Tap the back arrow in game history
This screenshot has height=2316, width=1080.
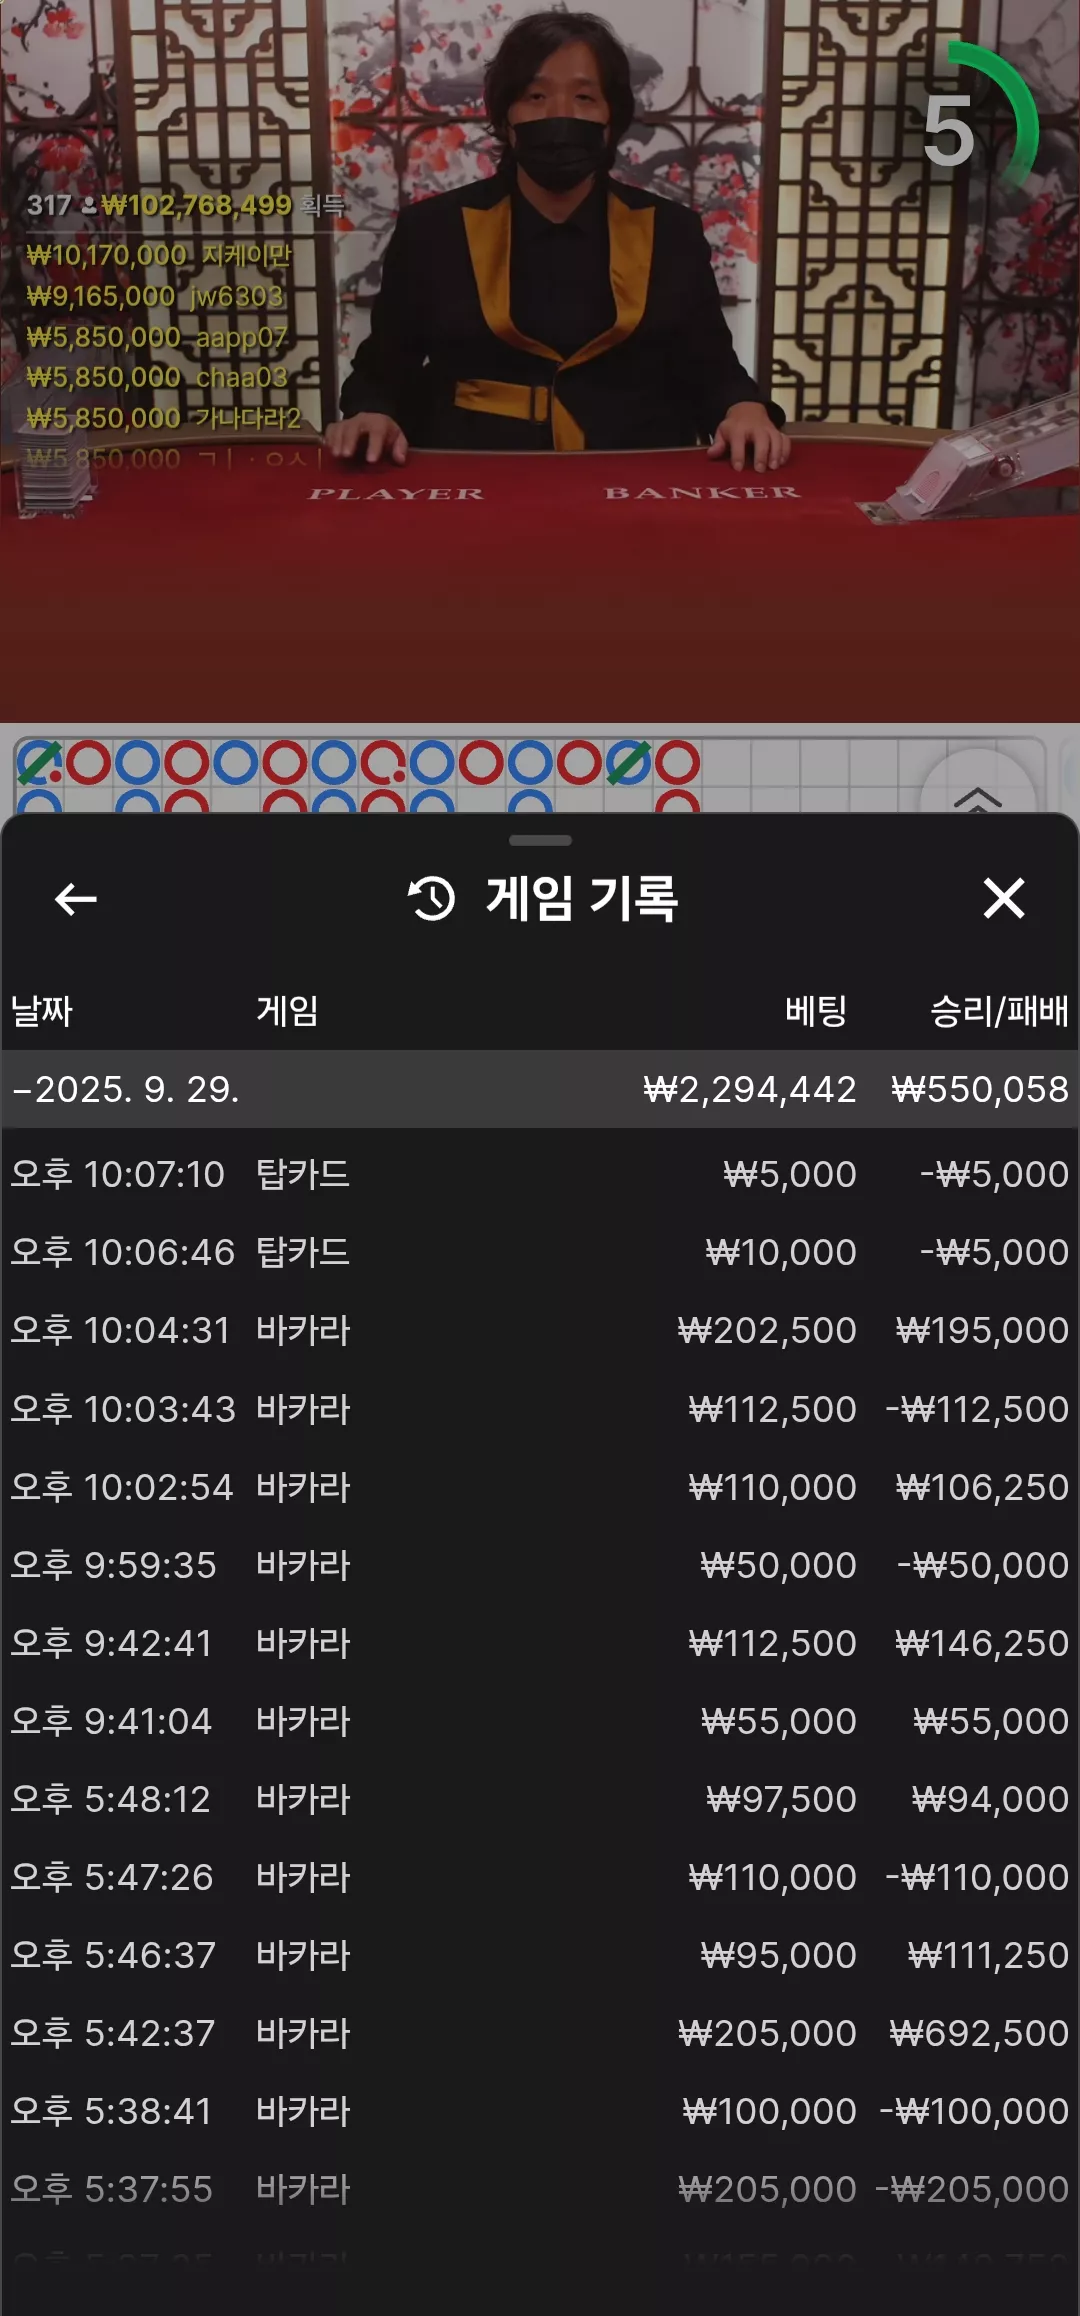point(75,899)
